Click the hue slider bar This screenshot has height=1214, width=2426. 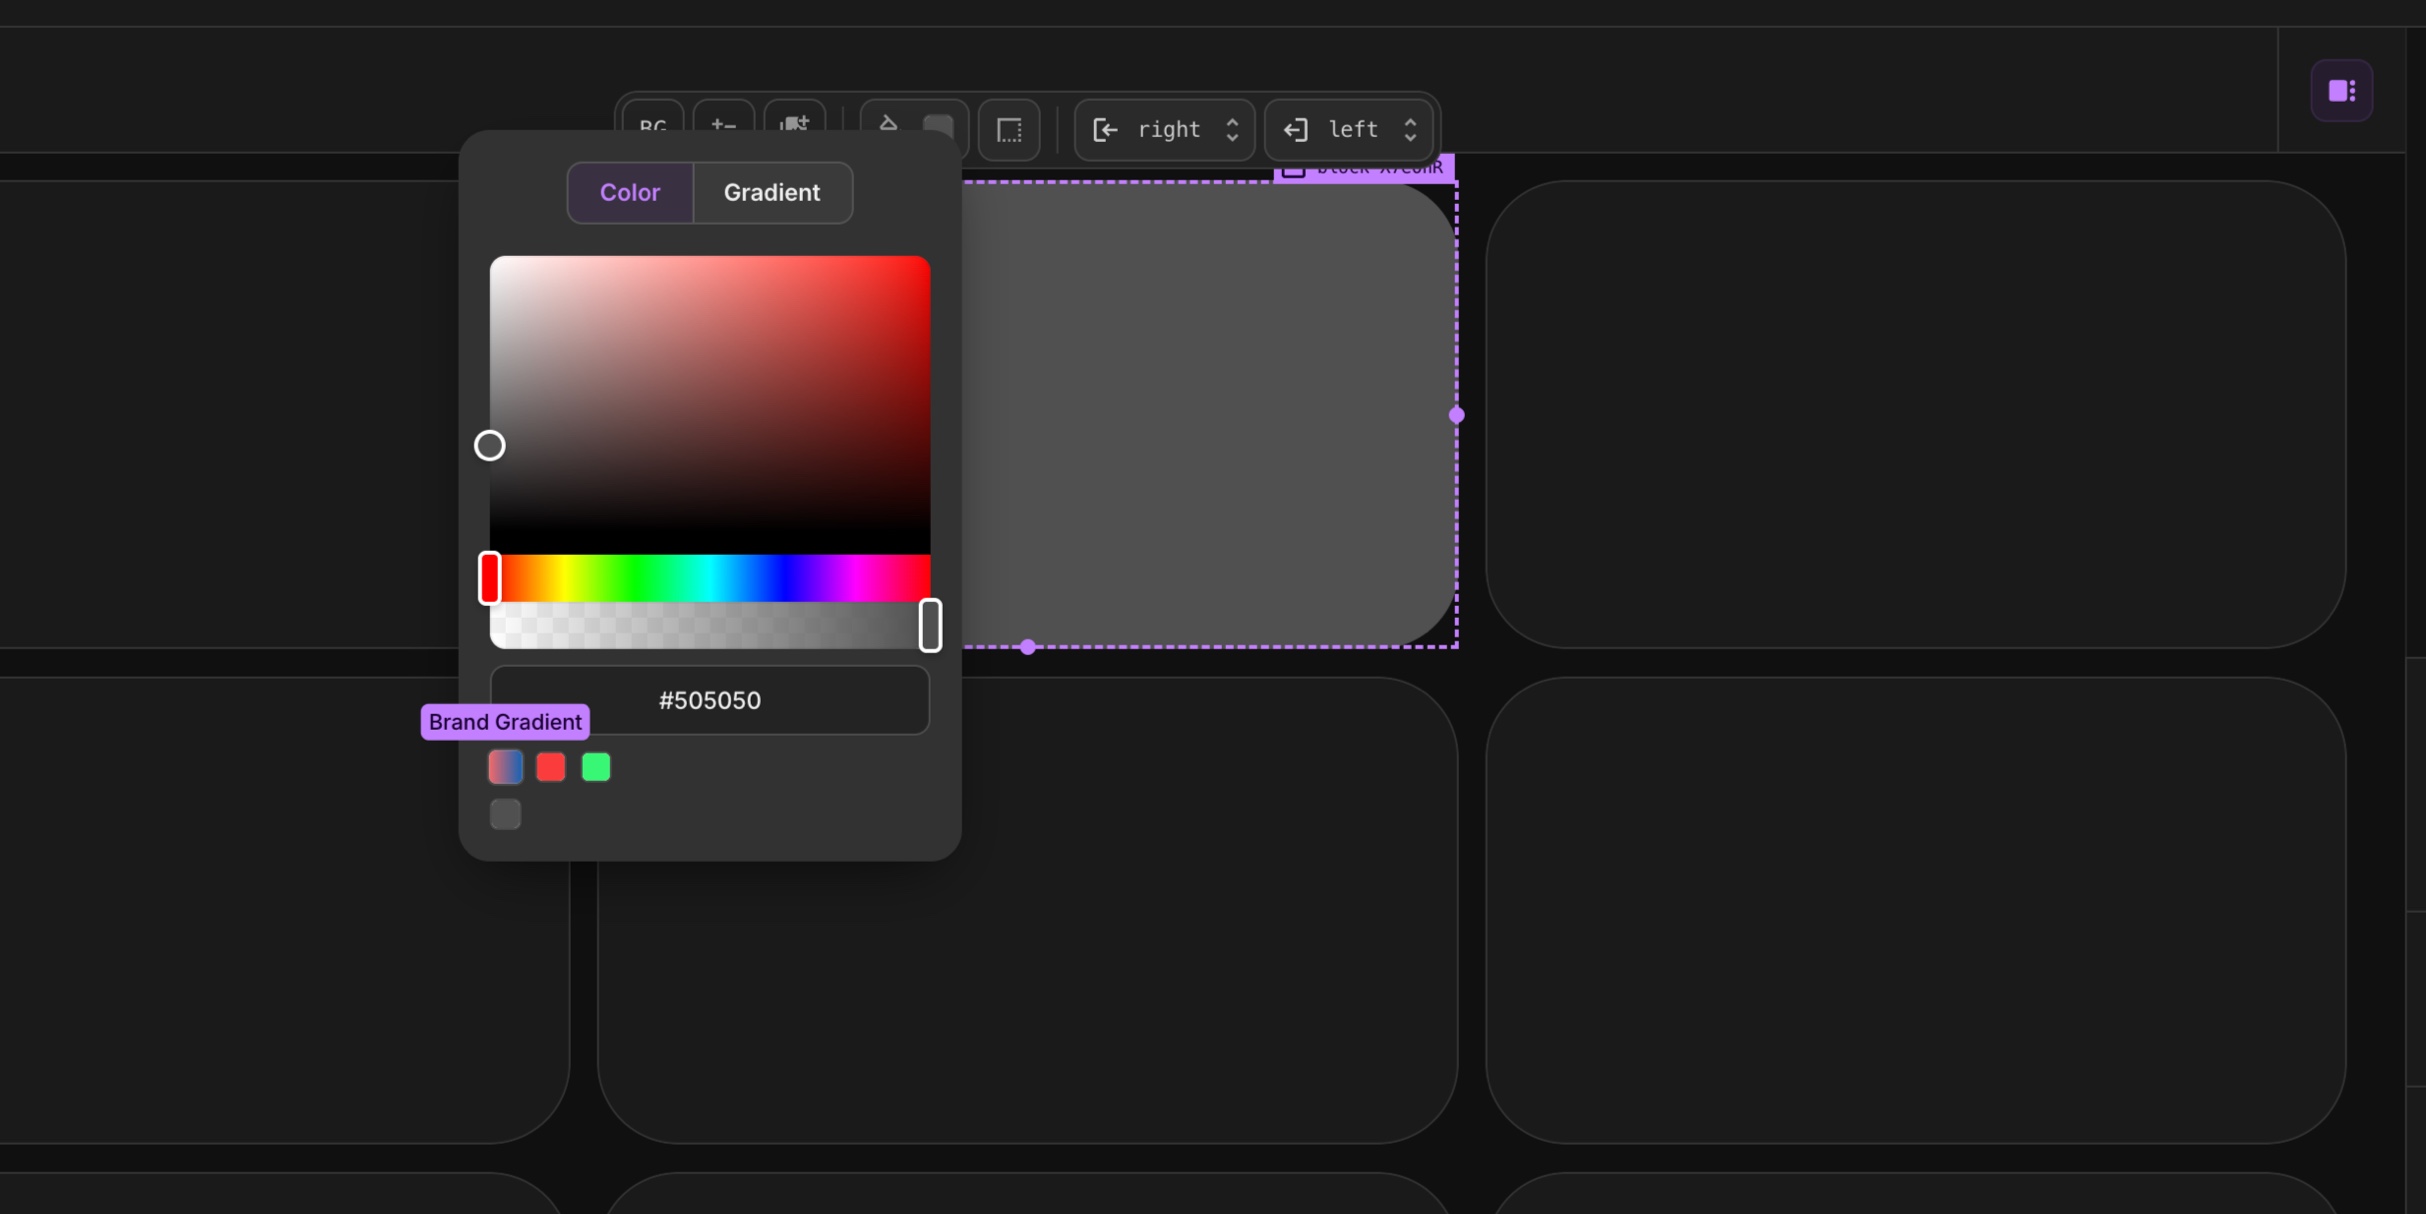coord(710,578)
